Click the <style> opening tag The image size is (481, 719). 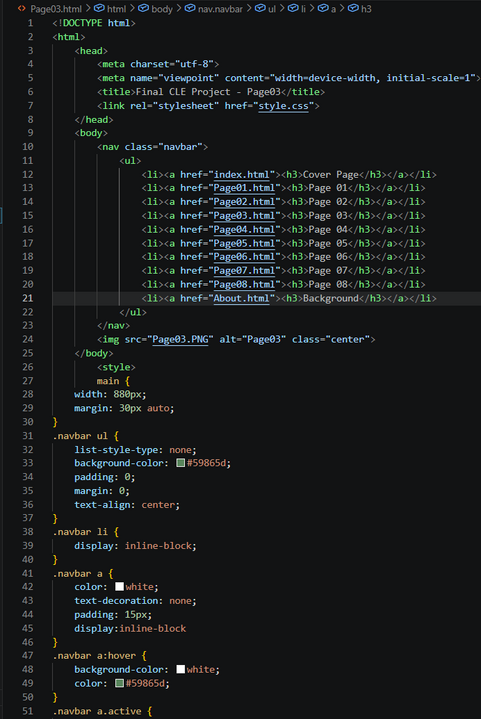click(x=116, y=367)
